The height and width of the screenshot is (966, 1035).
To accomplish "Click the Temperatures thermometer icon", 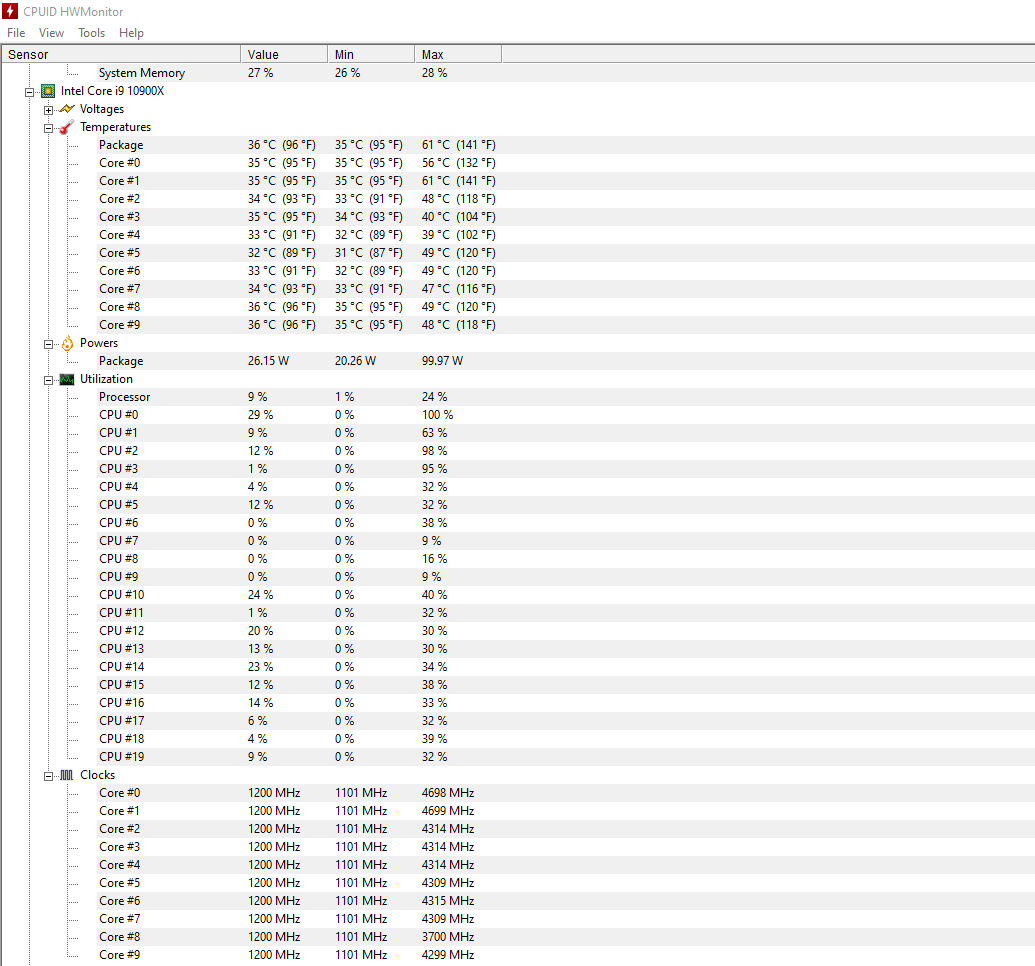I will click(x=67, y=127).
